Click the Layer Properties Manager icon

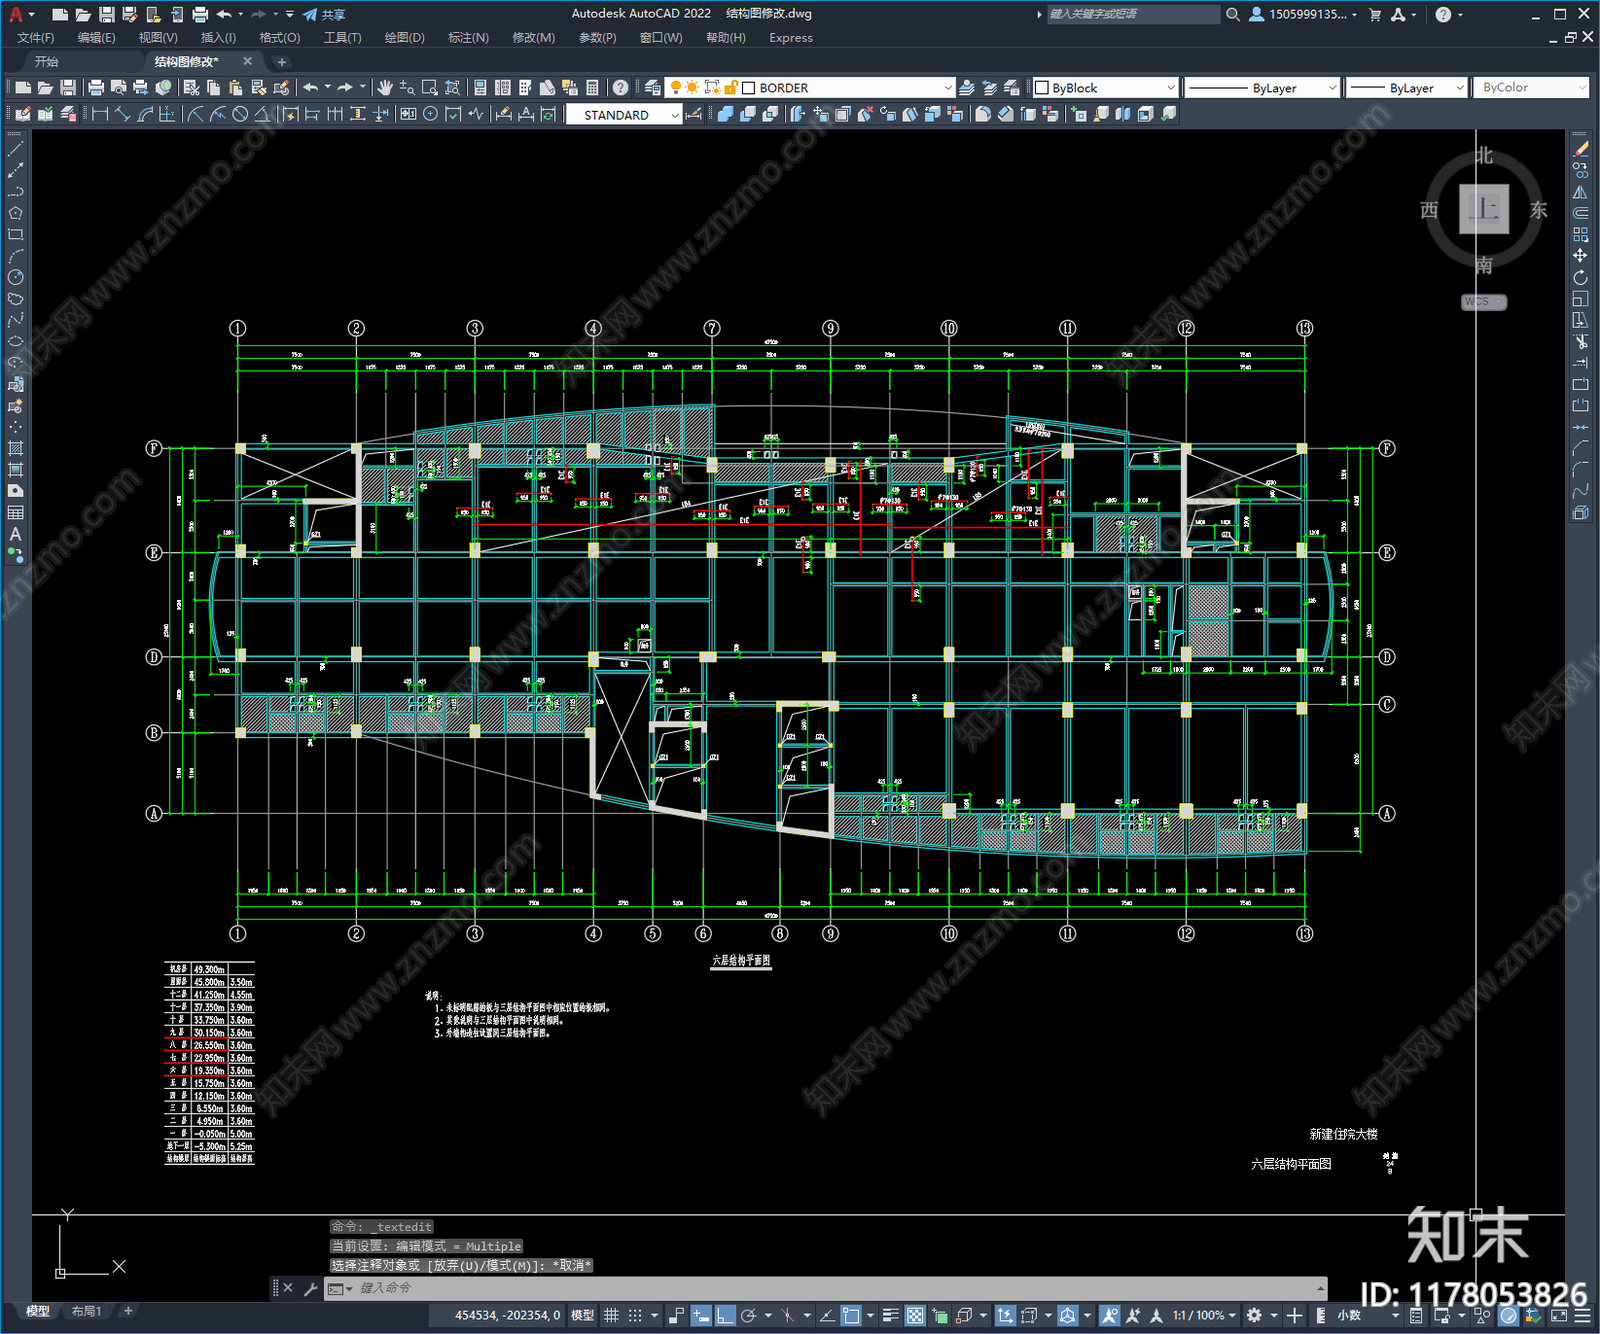[x=653, y=88]
